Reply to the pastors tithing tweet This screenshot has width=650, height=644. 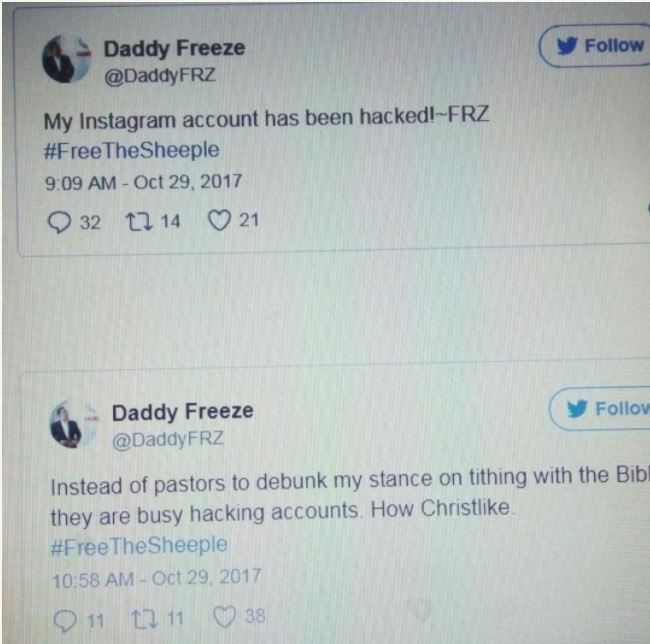(x=65, y=621)
